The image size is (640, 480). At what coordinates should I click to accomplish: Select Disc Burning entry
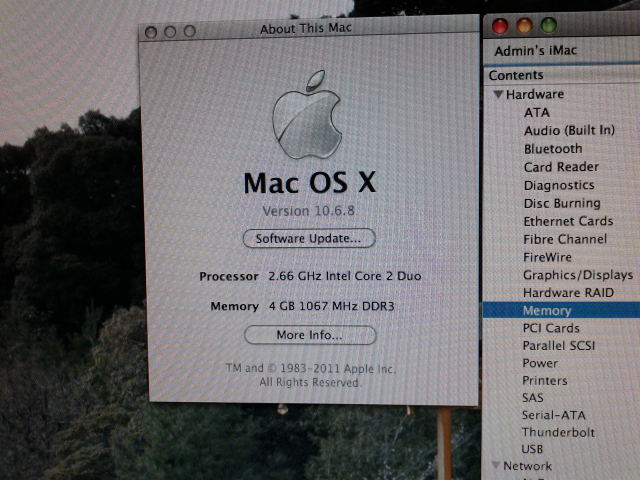coord(561,203)
